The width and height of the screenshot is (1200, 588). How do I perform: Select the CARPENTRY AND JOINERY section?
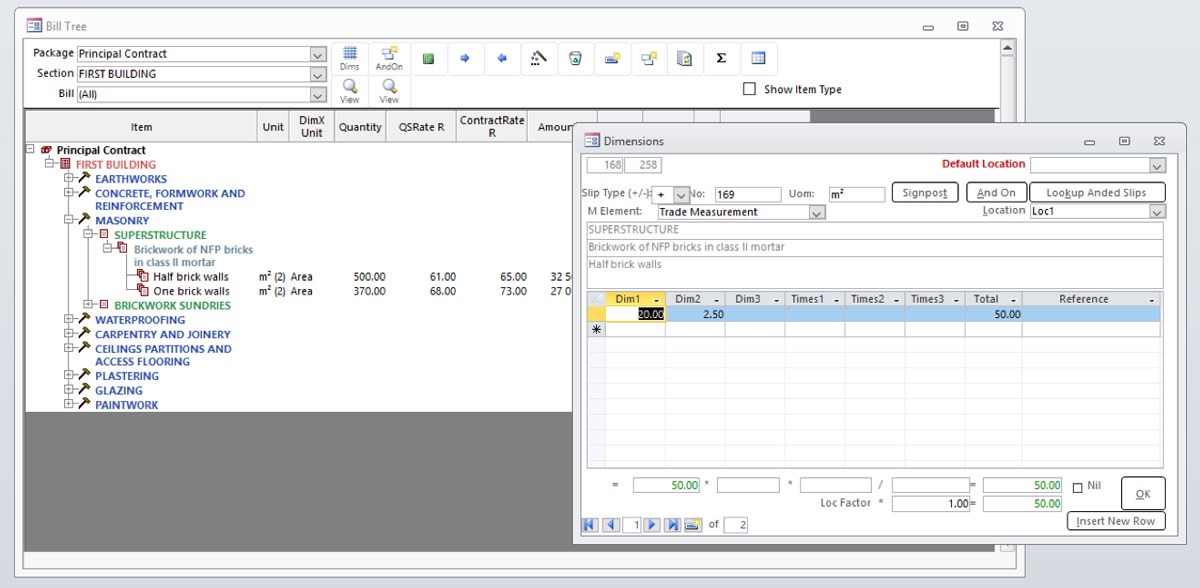click(x=163, y=334)
